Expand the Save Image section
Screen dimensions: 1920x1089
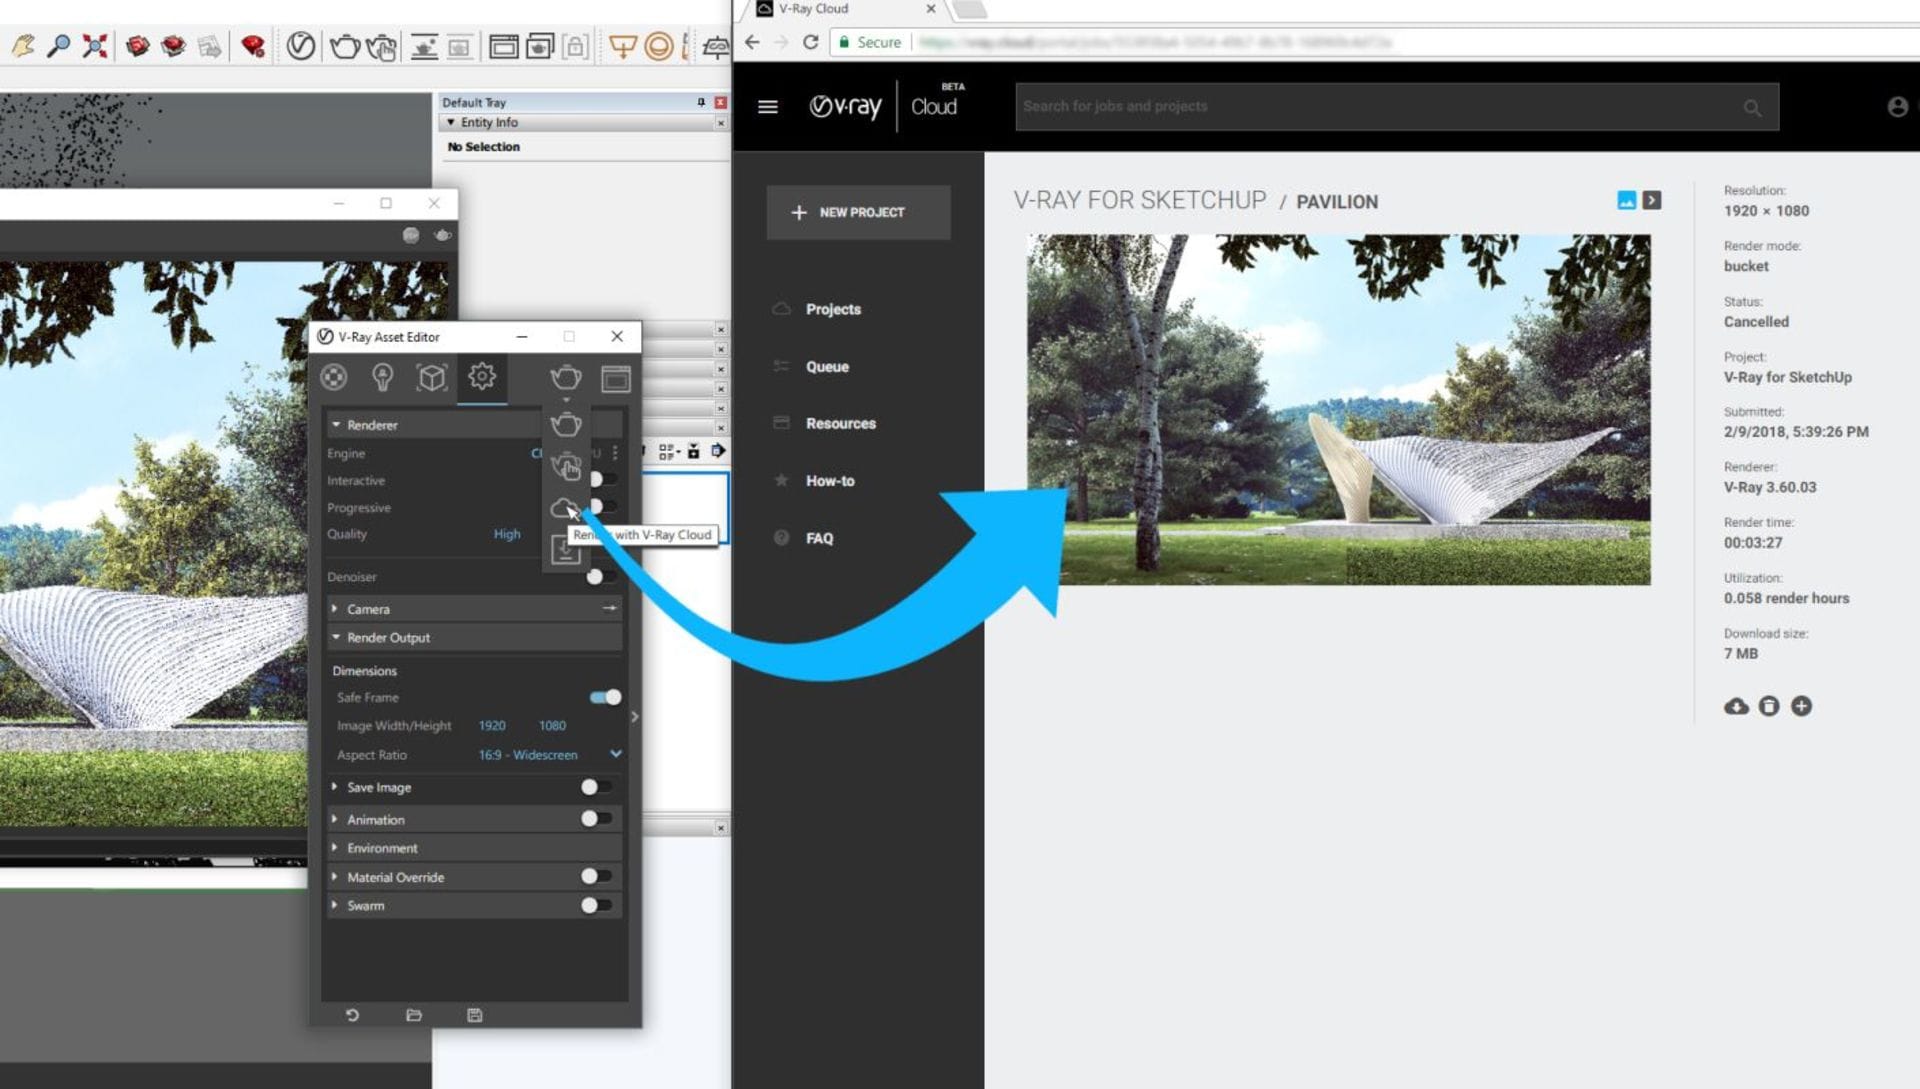(335, 787)
